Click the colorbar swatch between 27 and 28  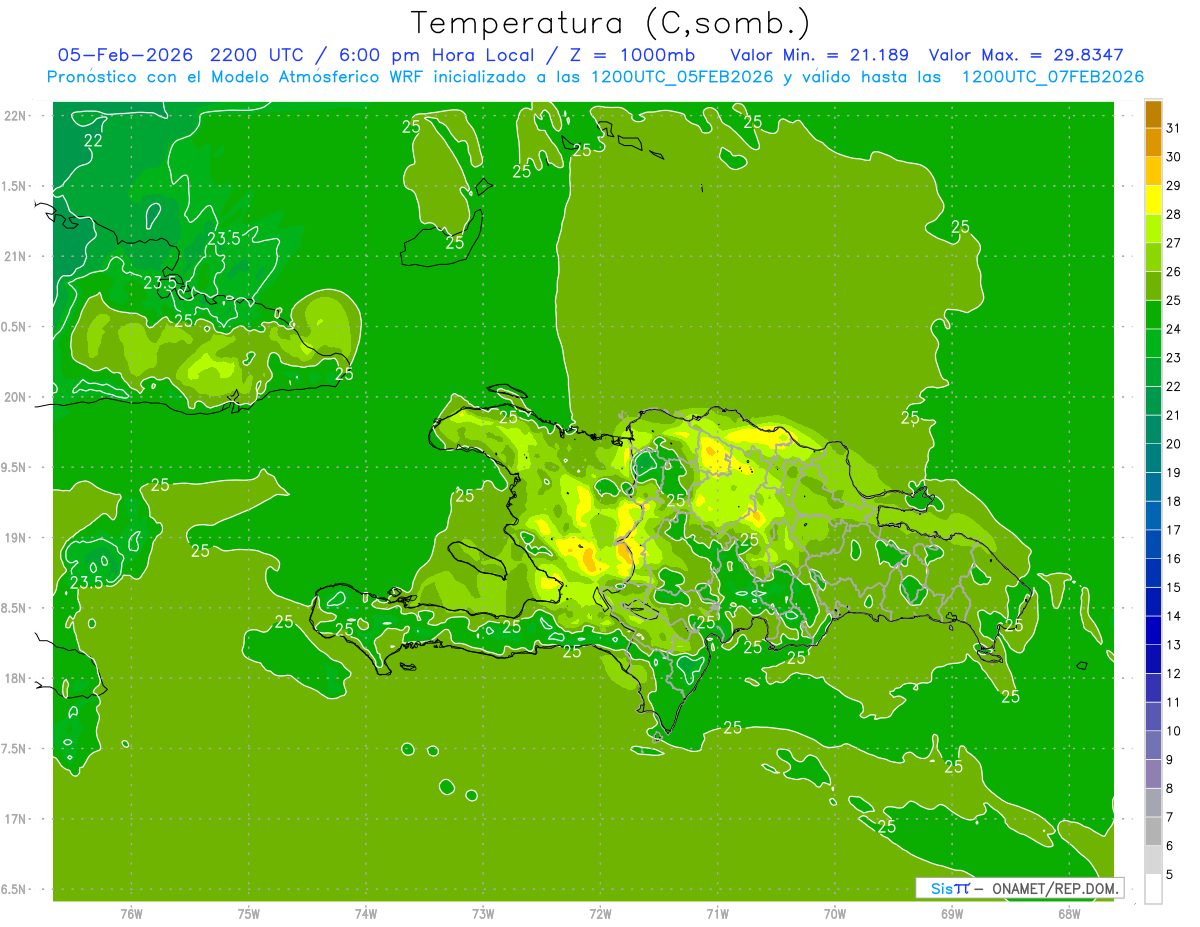click(x=1153, y=229)
